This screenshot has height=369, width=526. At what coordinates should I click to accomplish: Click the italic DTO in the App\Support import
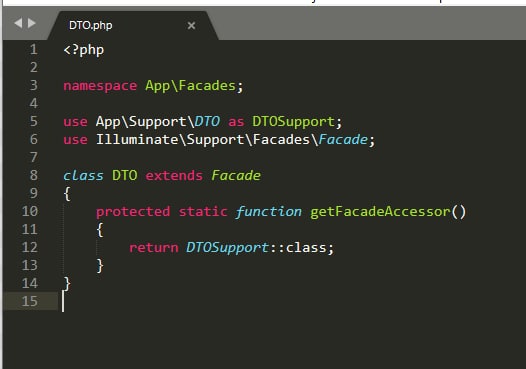coord(207,121)
